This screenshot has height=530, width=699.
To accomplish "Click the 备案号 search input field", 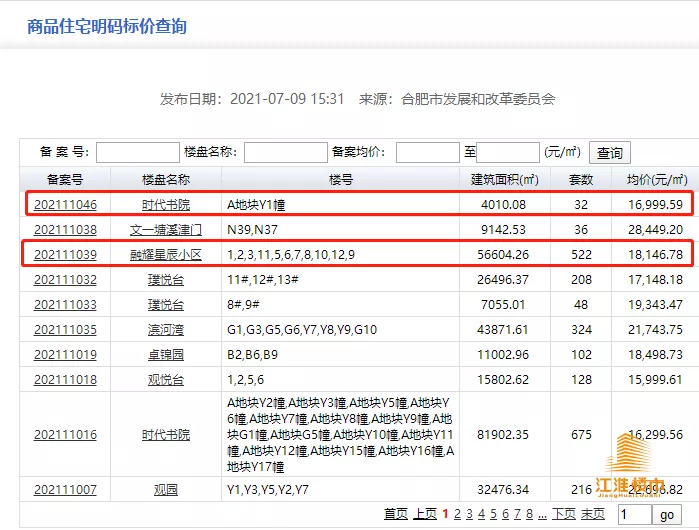I will (x=138, y=152).
